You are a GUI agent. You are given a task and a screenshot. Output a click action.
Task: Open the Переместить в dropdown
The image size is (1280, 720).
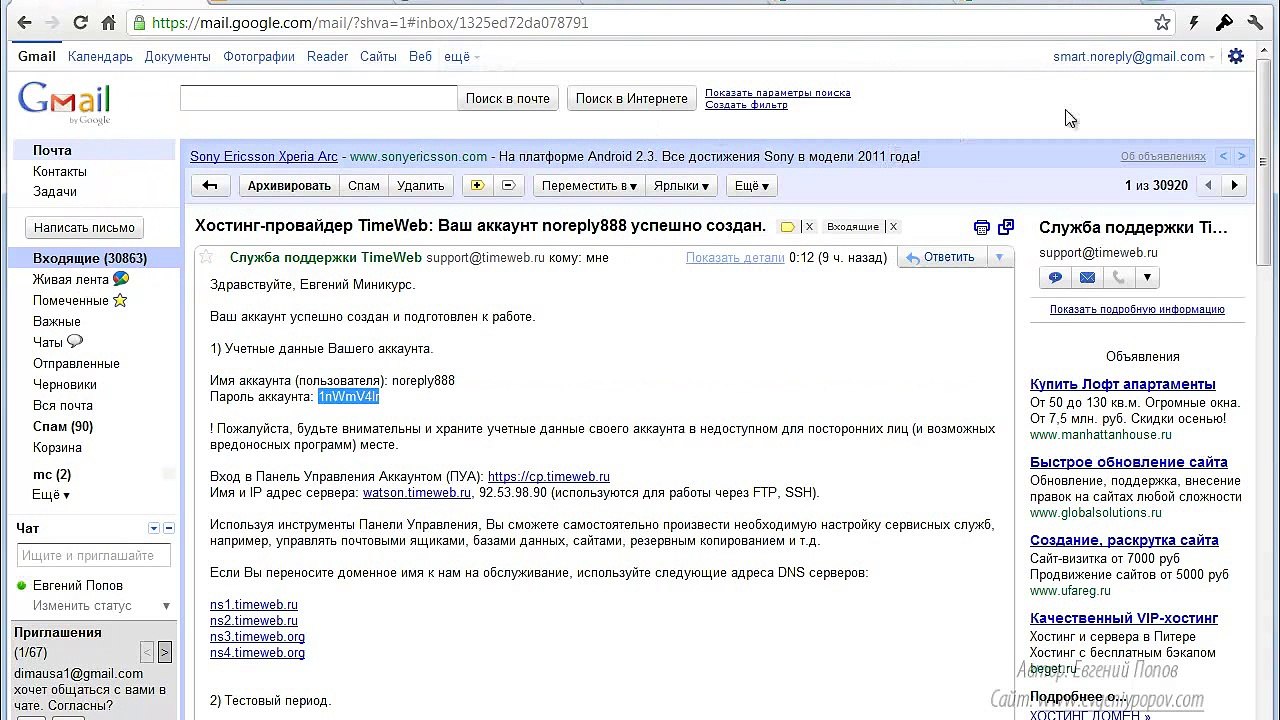tap(589, 185)
